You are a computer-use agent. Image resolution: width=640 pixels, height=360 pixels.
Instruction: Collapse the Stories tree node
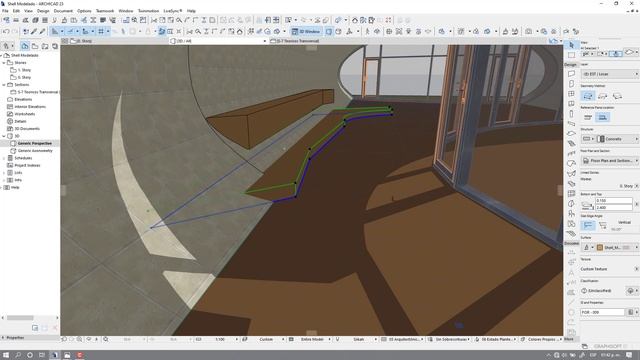tap(4, 63)
